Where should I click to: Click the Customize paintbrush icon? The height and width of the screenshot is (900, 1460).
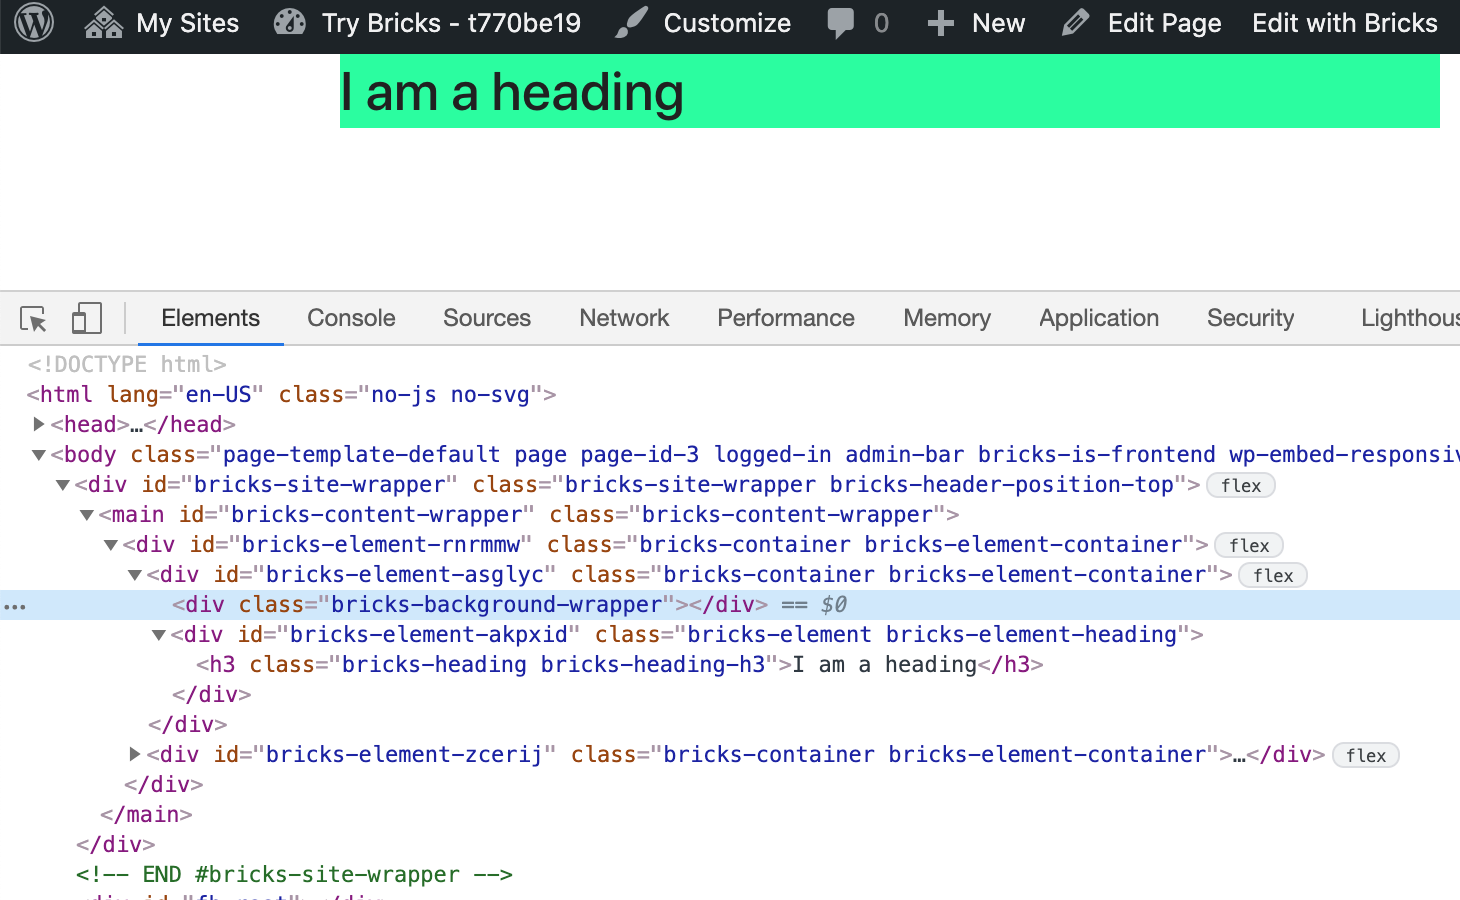[x=631, y=22]
